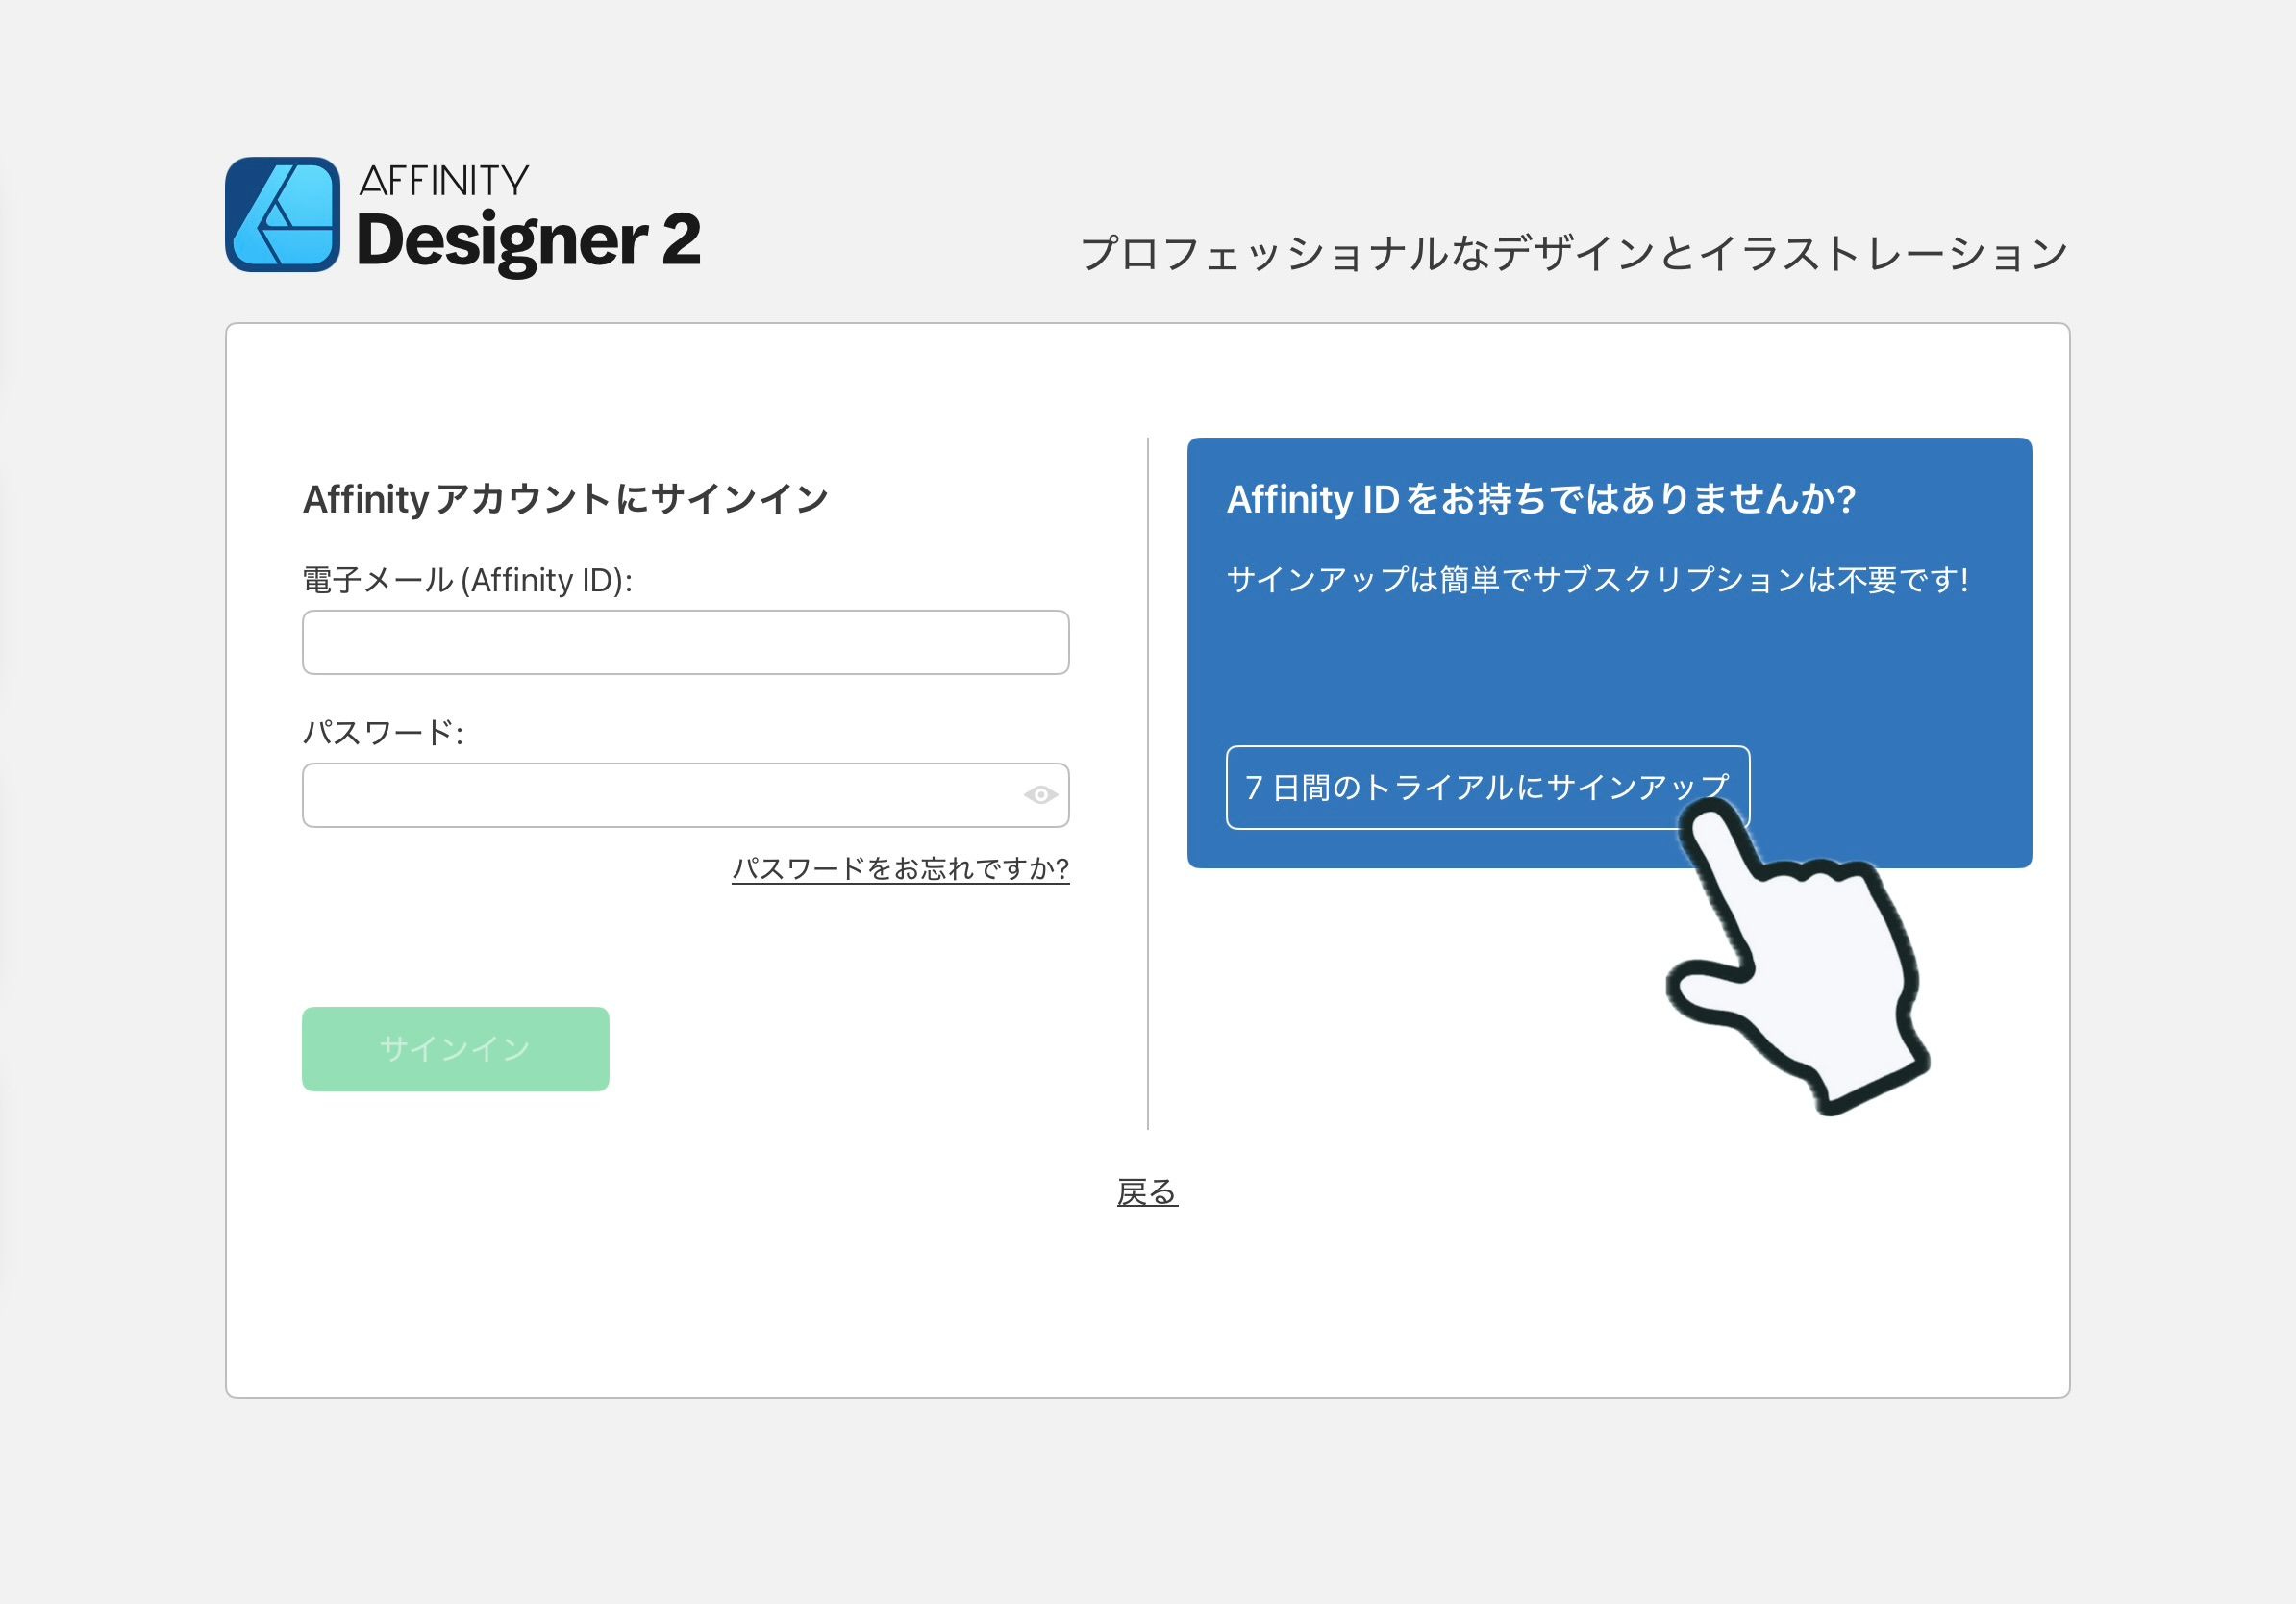Click the Affinity Designer 2 app logo icon
The width and height of the screenshot is (2296, 1604).
click(x=282, y=214)
